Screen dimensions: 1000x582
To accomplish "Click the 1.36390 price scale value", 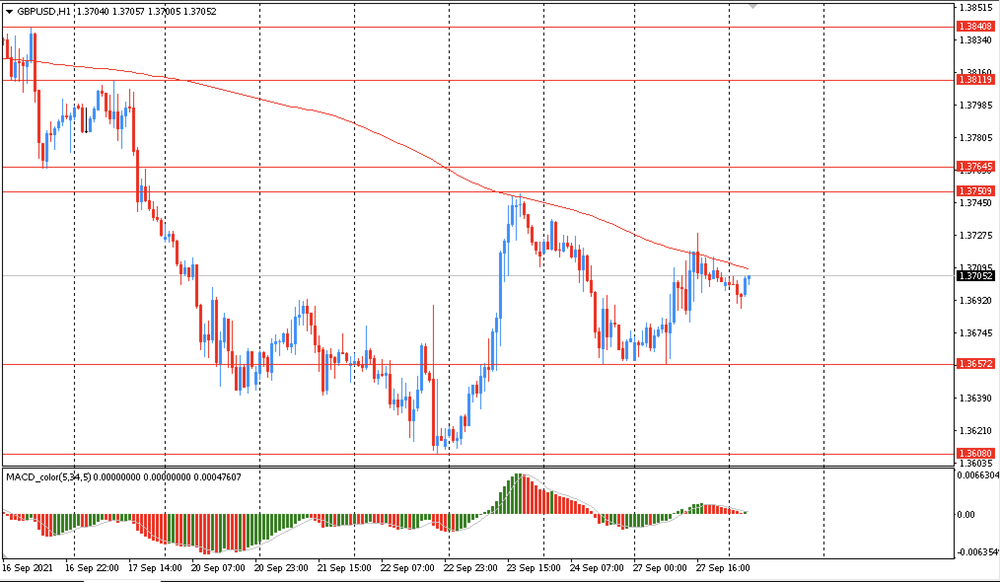I will [x=976, y=398].
